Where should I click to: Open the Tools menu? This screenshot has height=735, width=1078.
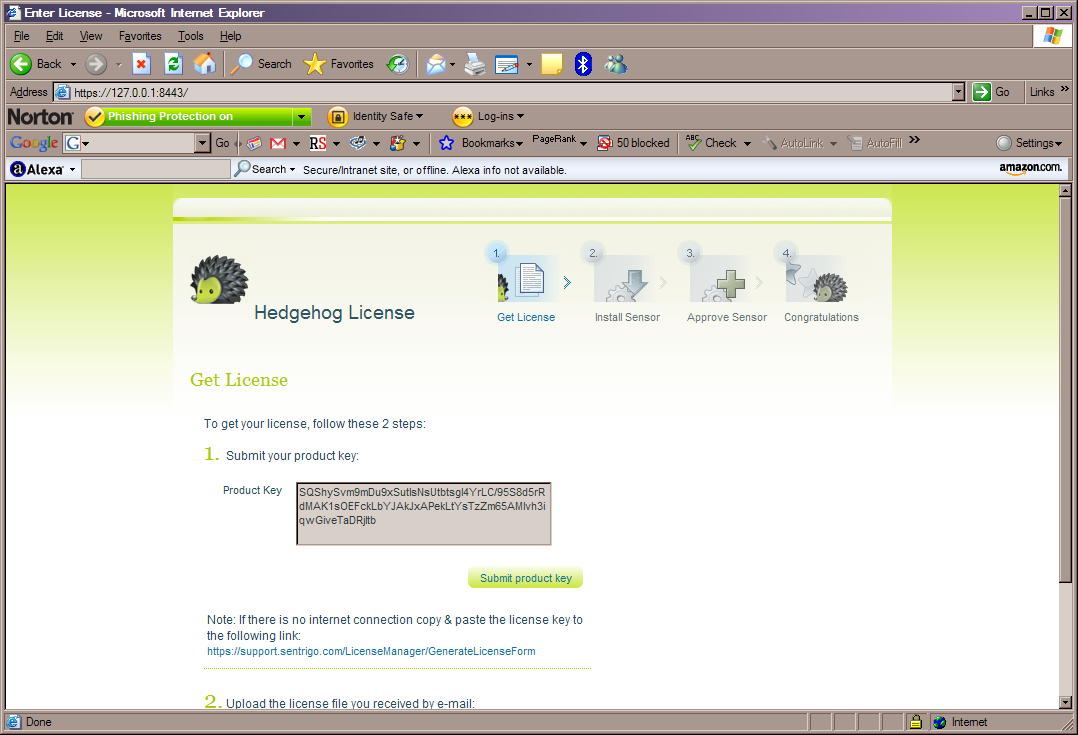click(x=190, y=36)
